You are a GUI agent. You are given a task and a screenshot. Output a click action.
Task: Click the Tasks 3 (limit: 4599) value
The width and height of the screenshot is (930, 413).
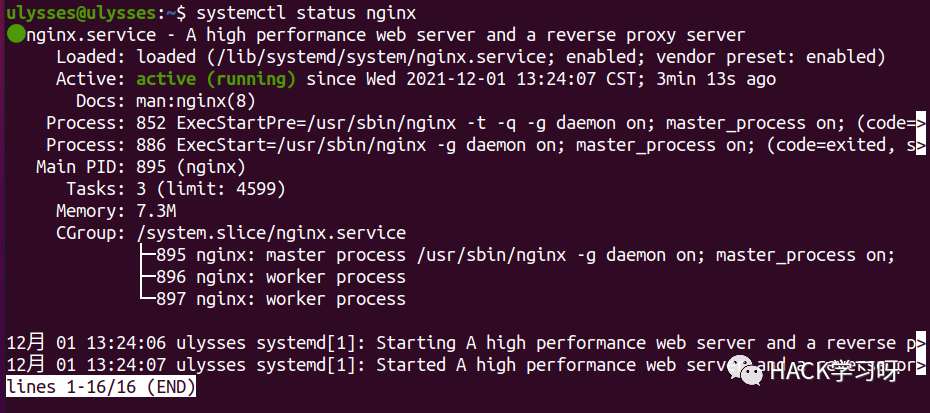coord(210,189)
